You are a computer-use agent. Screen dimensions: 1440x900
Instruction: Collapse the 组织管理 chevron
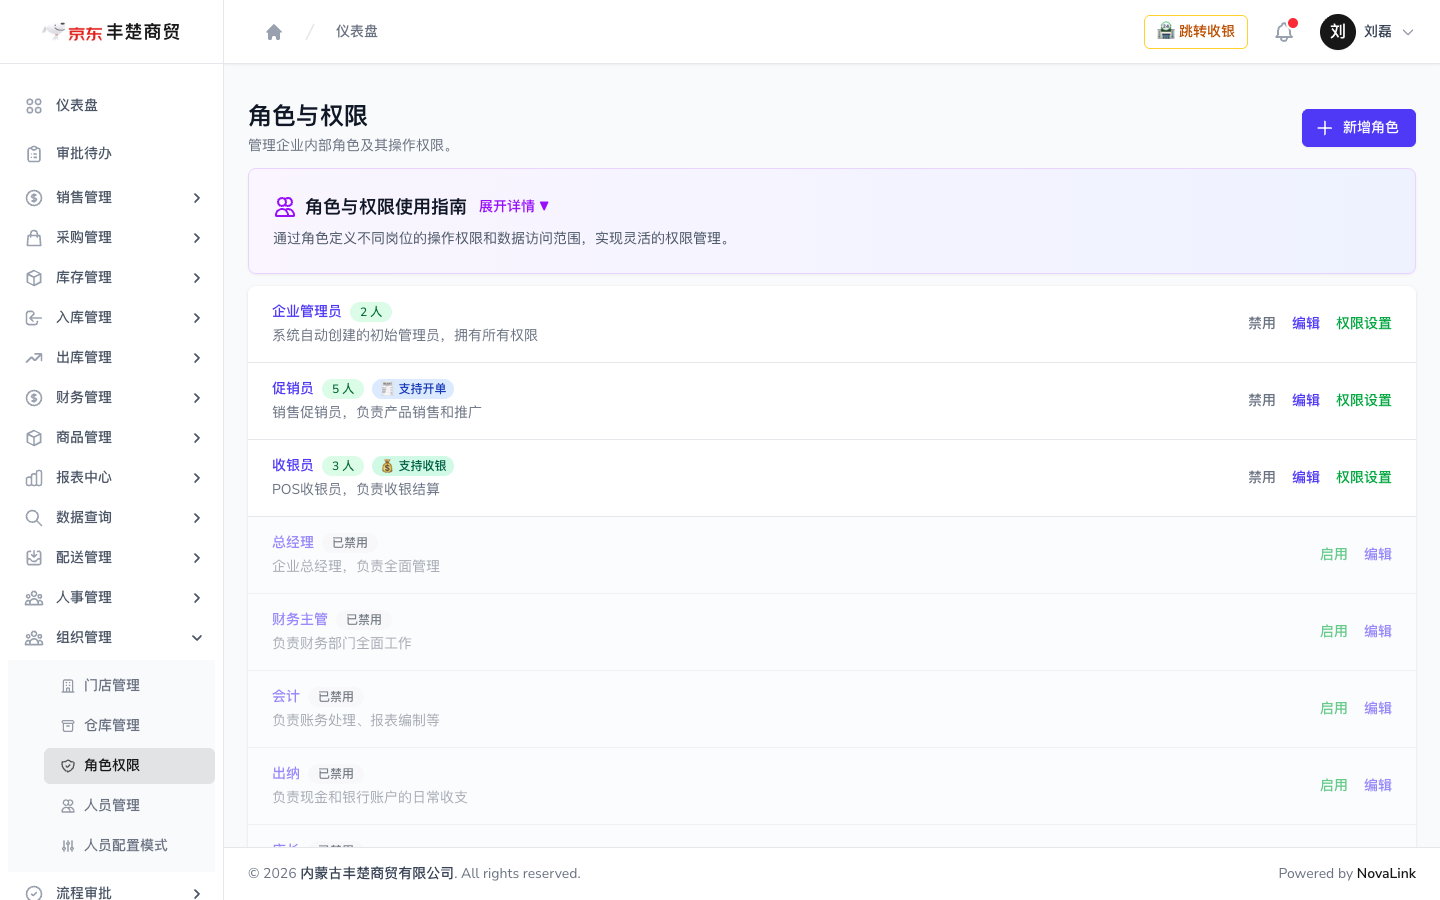197,638
